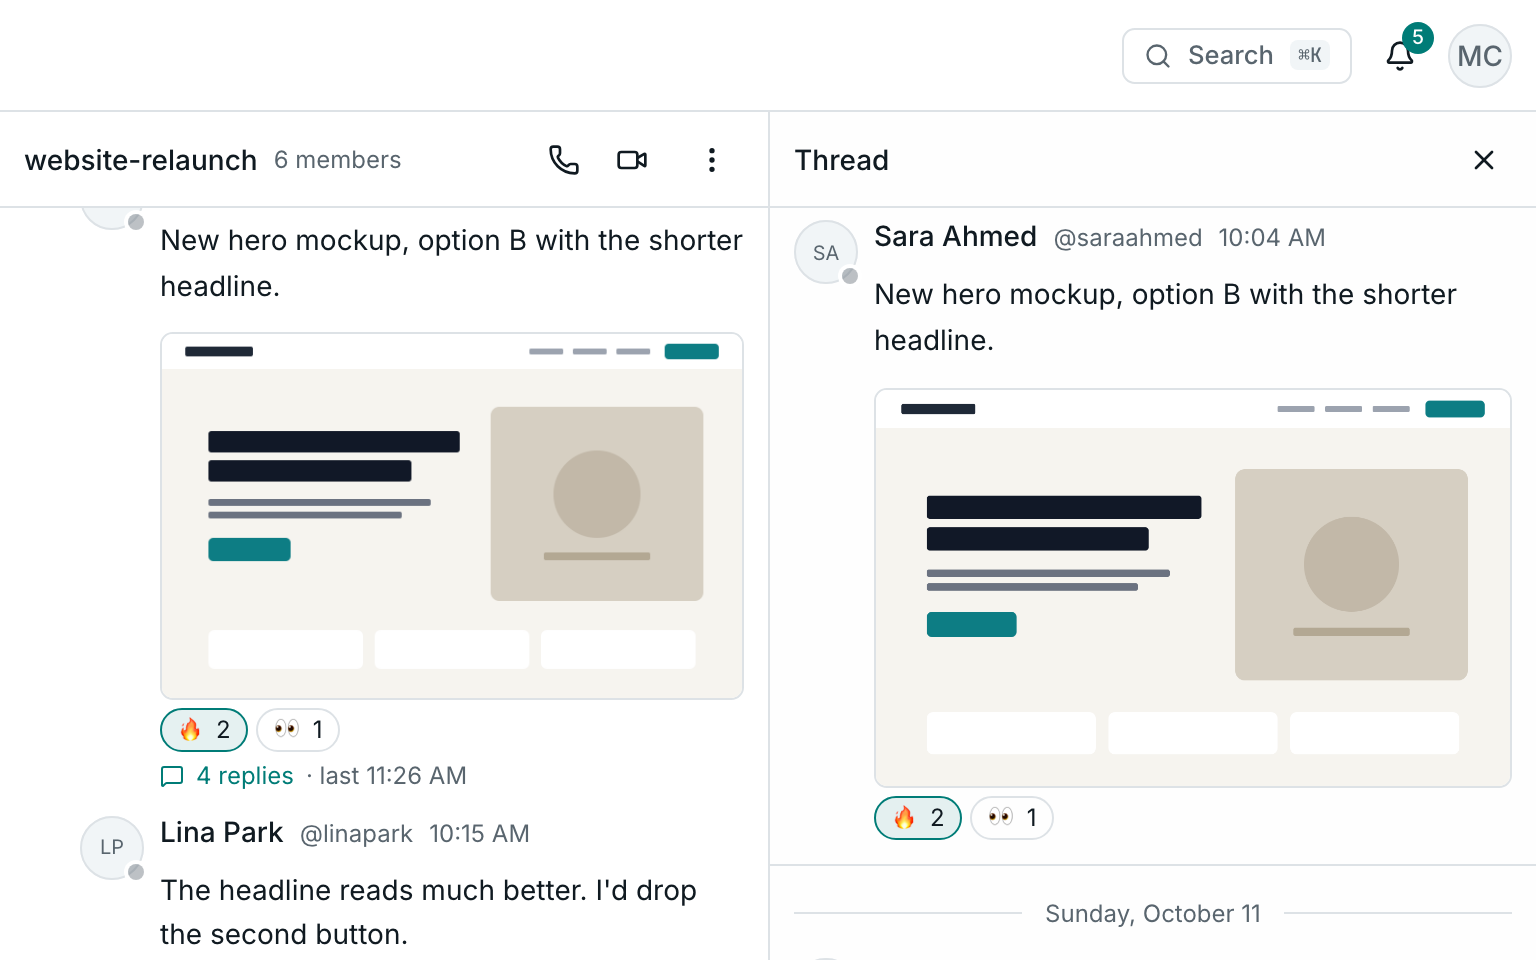
Task: Click the @linapark handle
Action: [357, 834]
